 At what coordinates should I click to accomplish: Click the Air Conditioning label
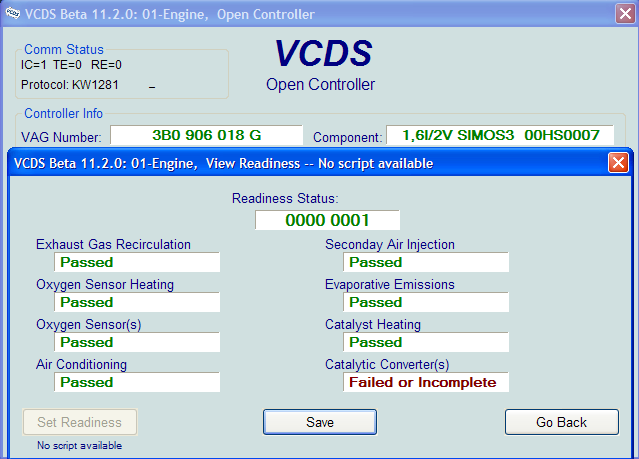click(x=82, y=364)
